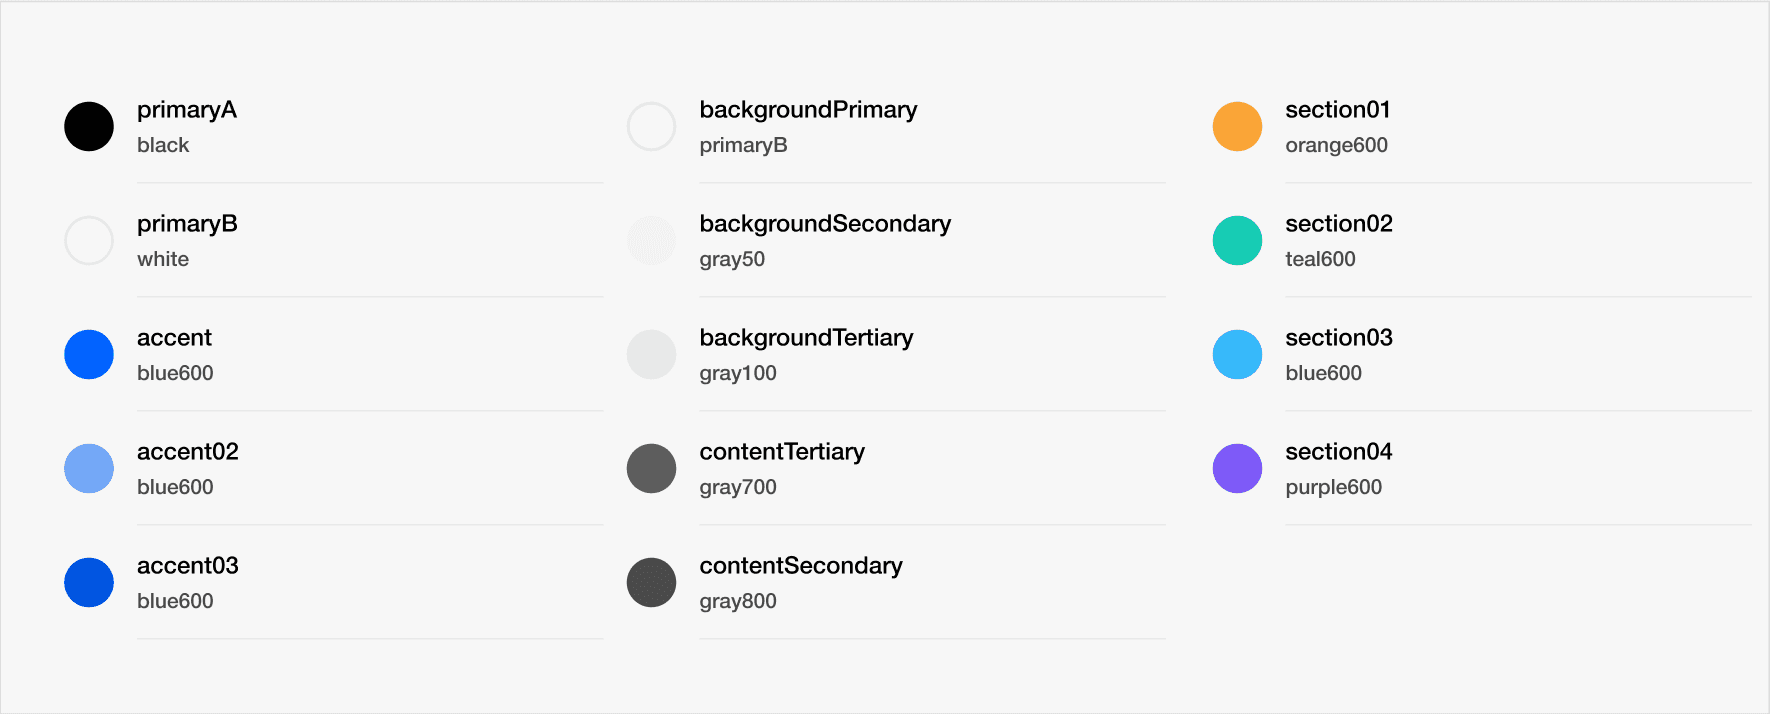The width and height of the screenshot is (1770, 714).
Task: Select the accent03 token name
Action: point(188,566)
